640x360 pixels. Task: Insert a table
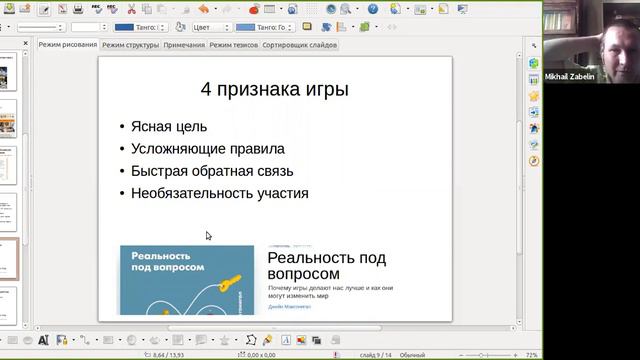point(269,9)
